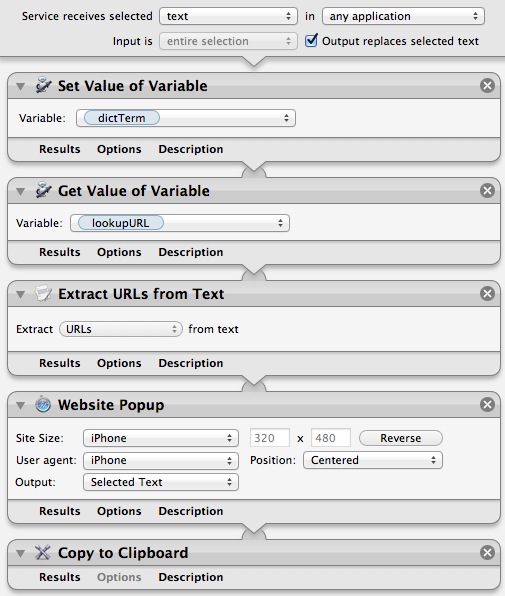This screenshot has width=505, height=596.
Task: Remove the Set Value of Variable action
Action: 487,86
